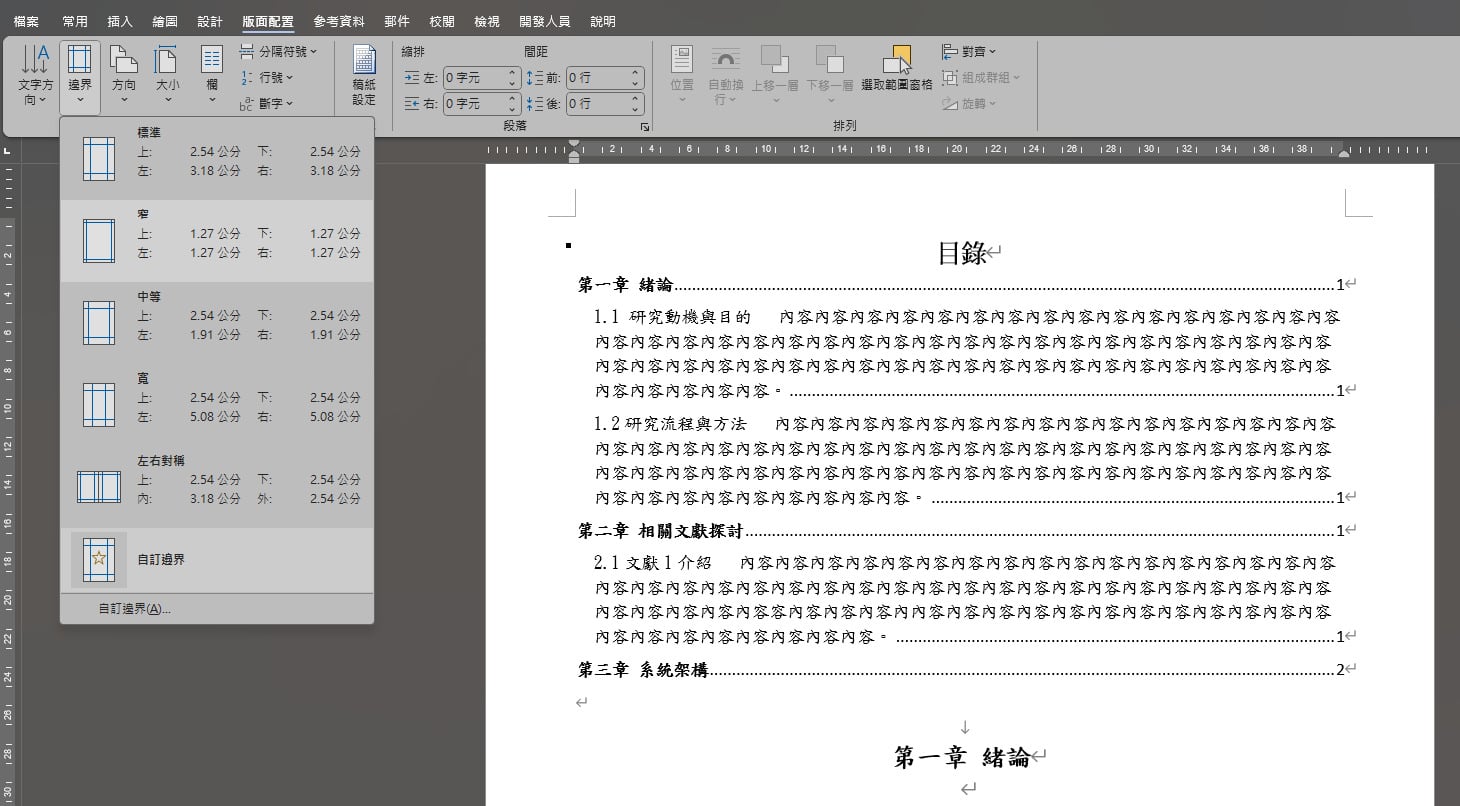Image resolution: width=1460 pixels, height=806 pixels.
Task: Click the 邊界 margins button
Action: [80, 75]
